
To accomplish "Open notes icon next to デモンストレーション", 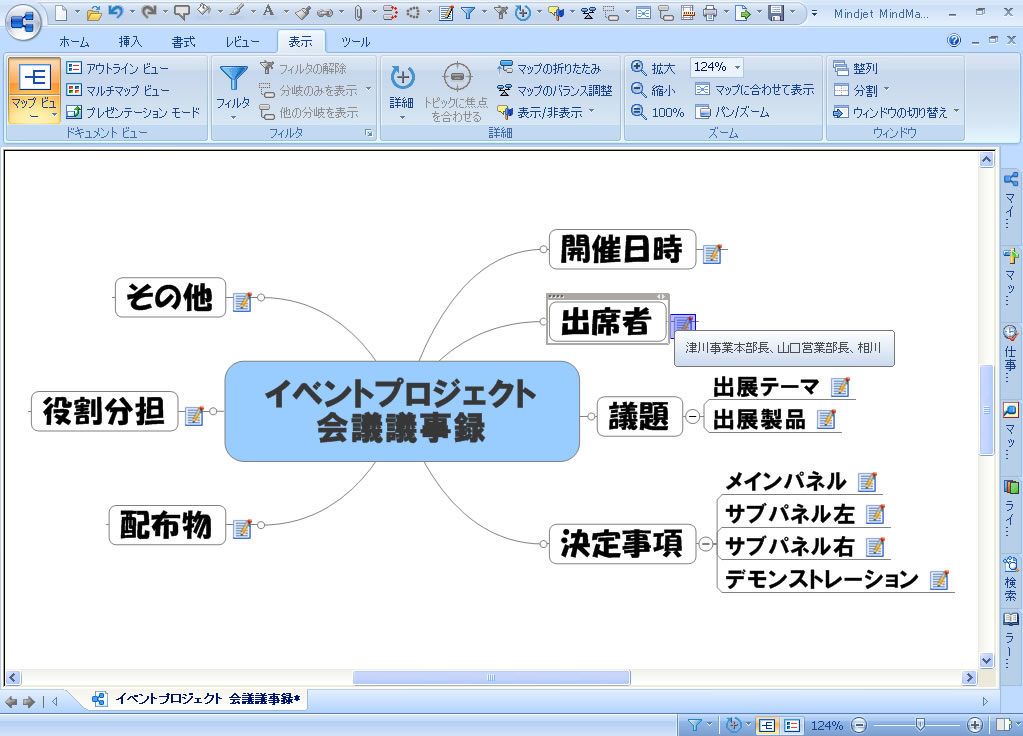I will pos(938,580).
